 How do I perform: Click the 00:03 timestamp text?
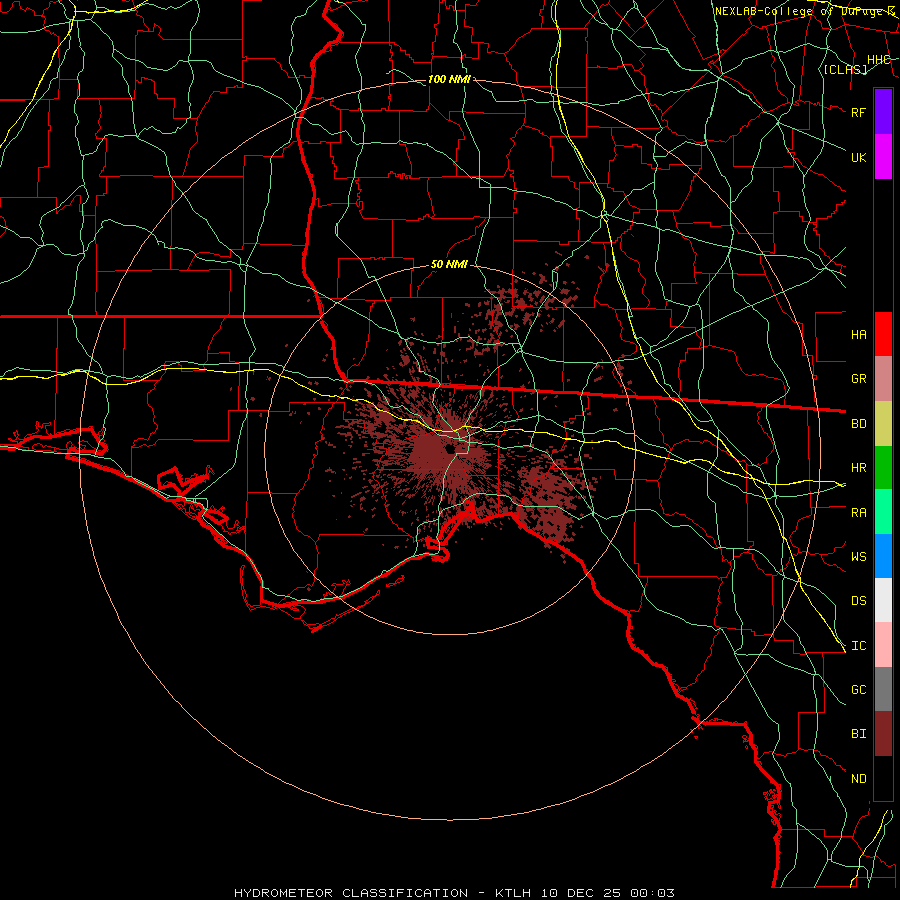tap(652, 893)
